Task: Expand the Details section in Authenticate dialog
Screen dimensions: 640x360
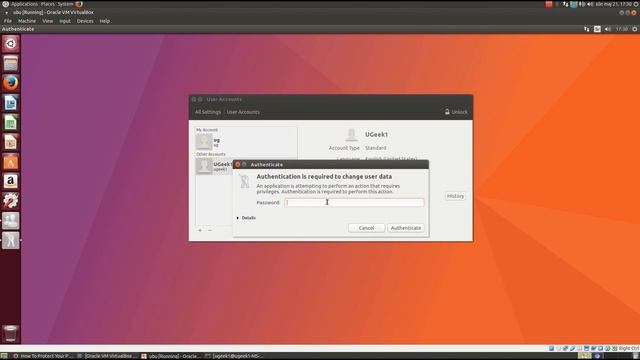Action: [246, 218]
